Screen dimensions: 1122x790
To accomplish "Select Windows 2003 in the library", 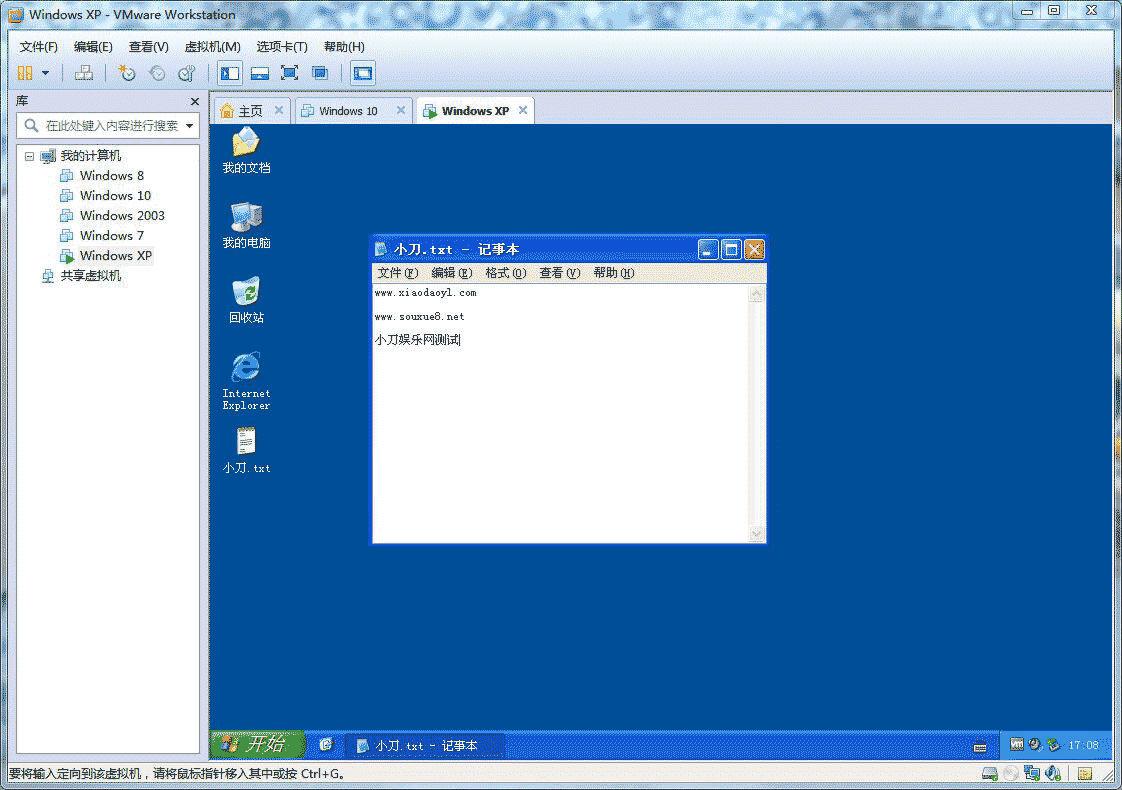I will [x=122, y=216].
